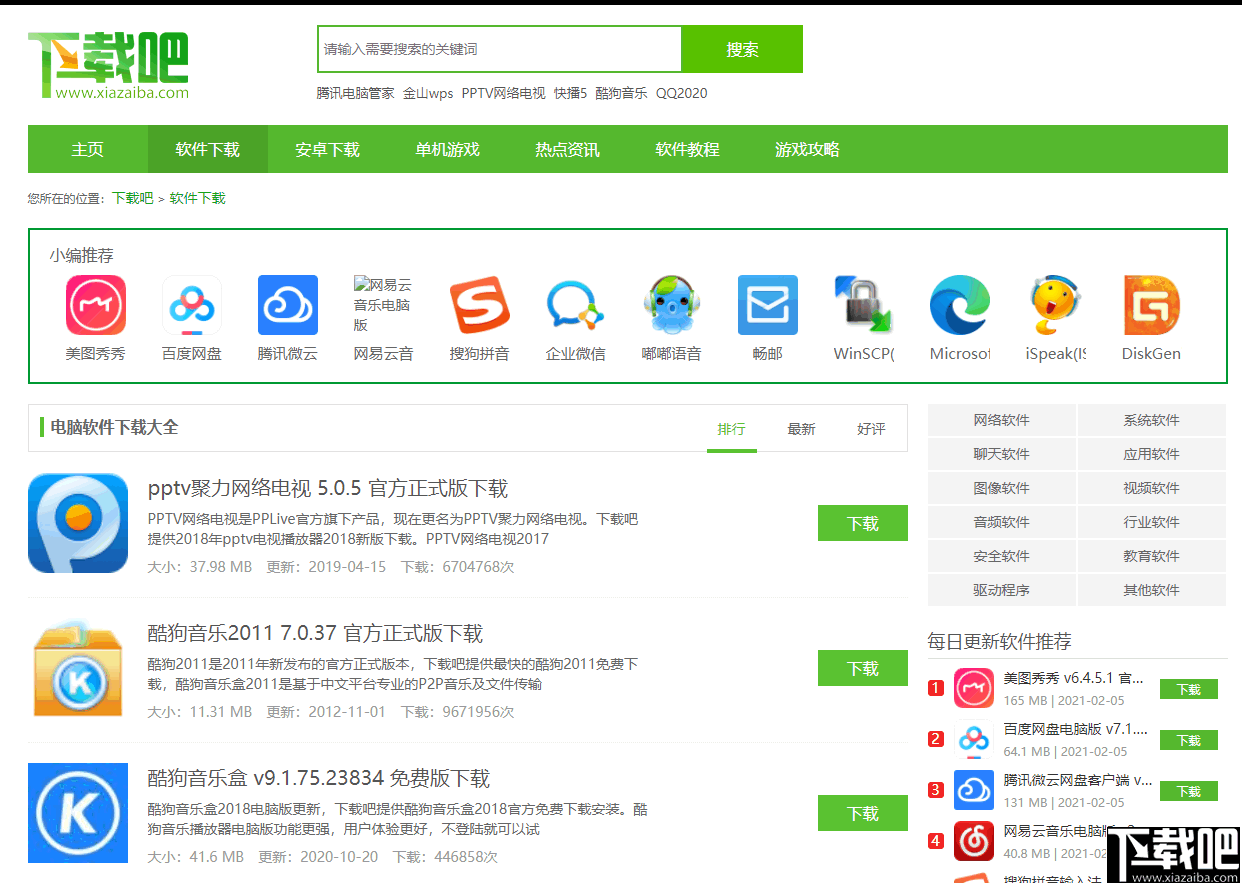The width and height of the screenshot is (1242, 883).
Task: Click the 搜狗拼音 recommended icon
Action: coord(479,305)
